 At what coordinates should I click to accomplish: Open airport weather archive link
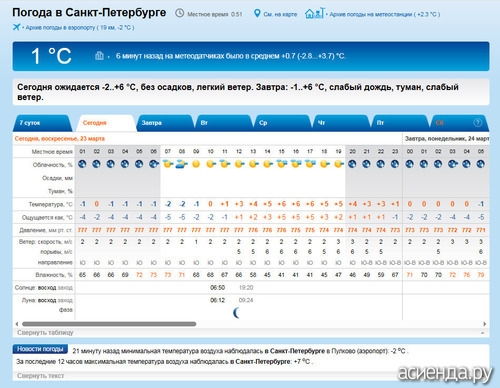pos(80,28)
